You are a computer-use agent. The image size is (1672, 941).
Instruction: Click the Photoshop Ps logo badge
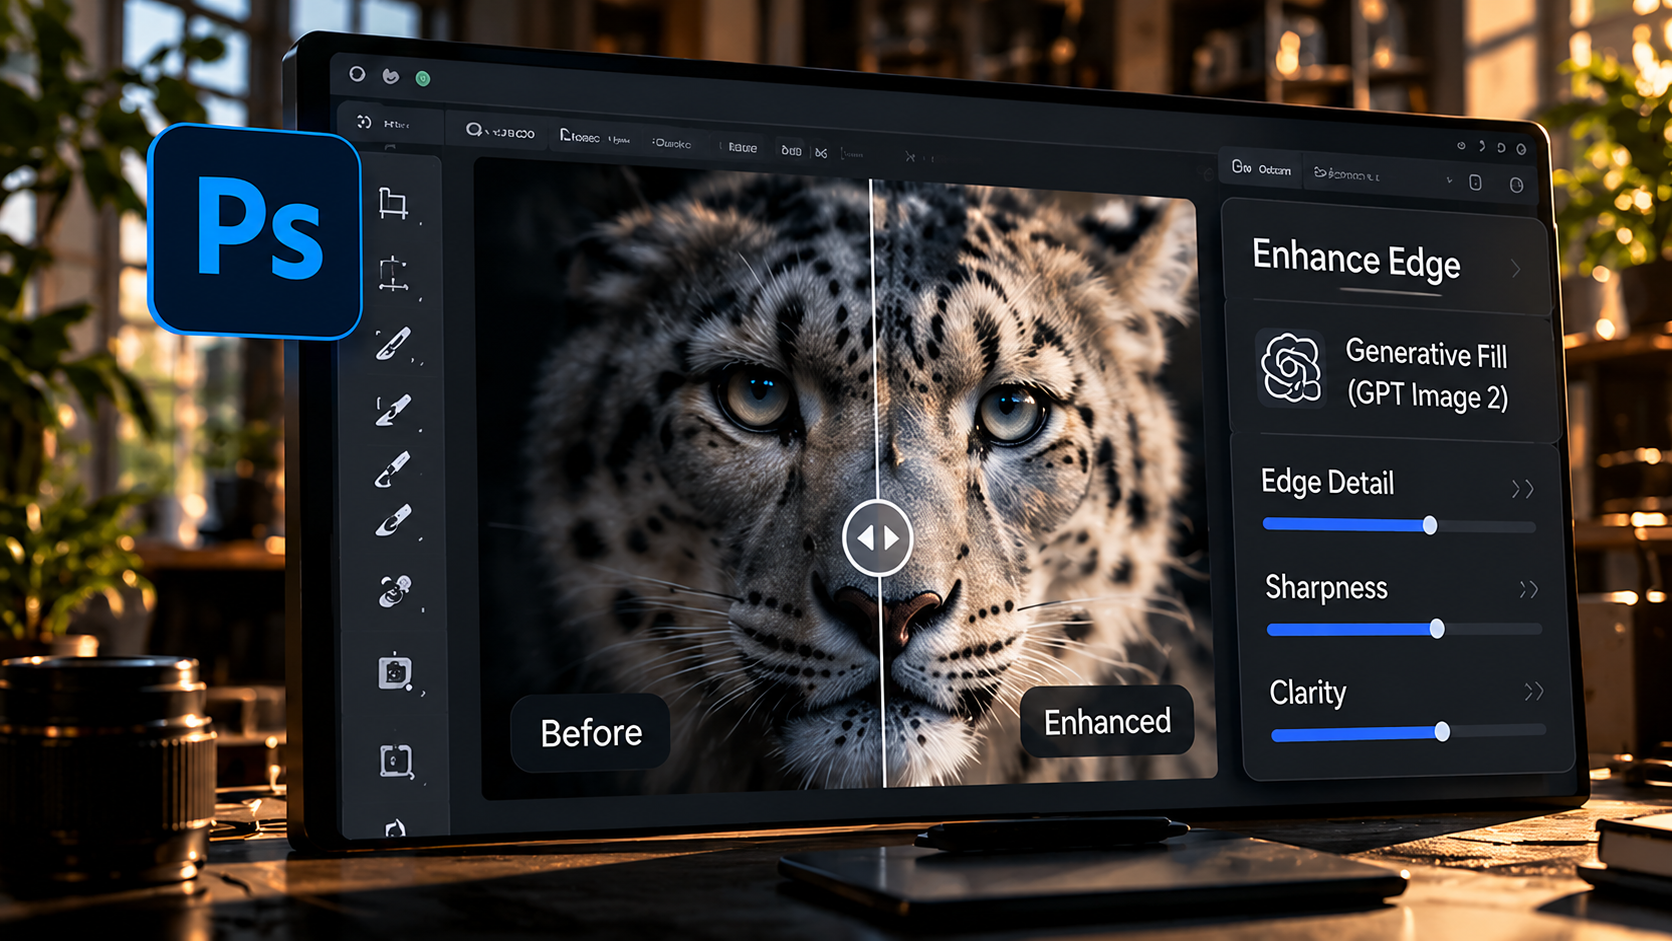[x=256, y=231]
